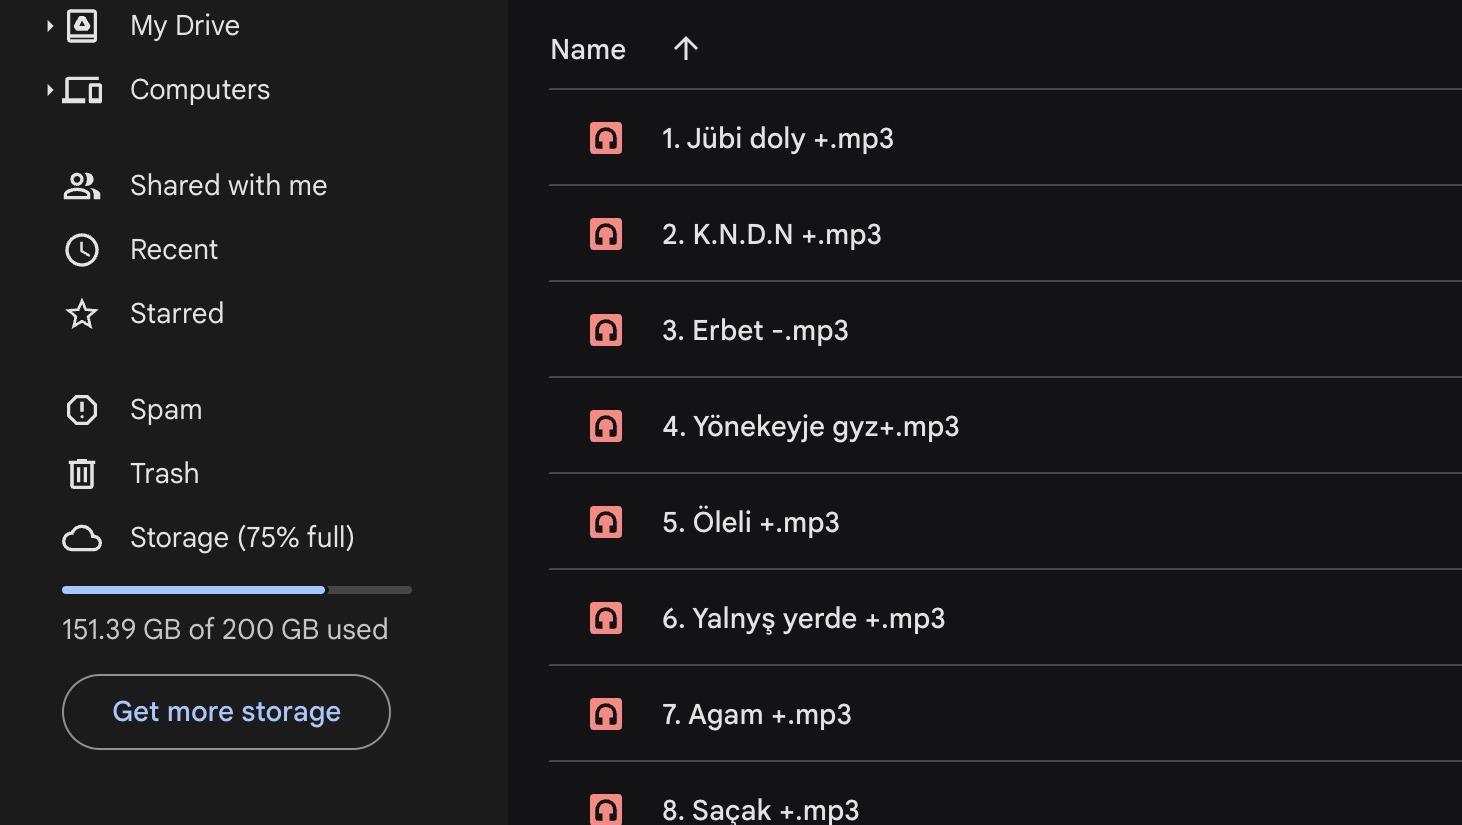Viewport: 1462px width, 825px height.
Task: Open Shared with me section
Action: [x=228, y=186]
